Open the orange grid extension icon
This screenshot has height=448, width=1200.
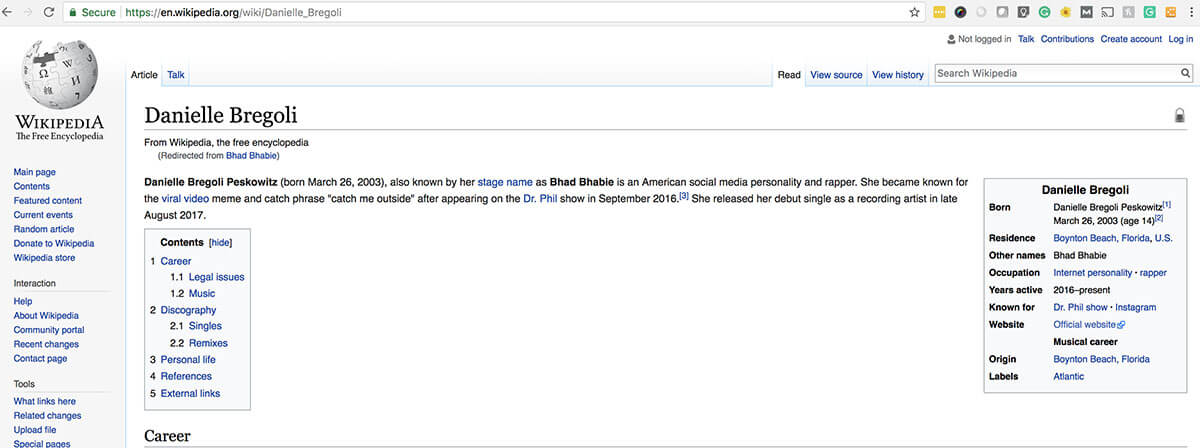click(1171, 13)
